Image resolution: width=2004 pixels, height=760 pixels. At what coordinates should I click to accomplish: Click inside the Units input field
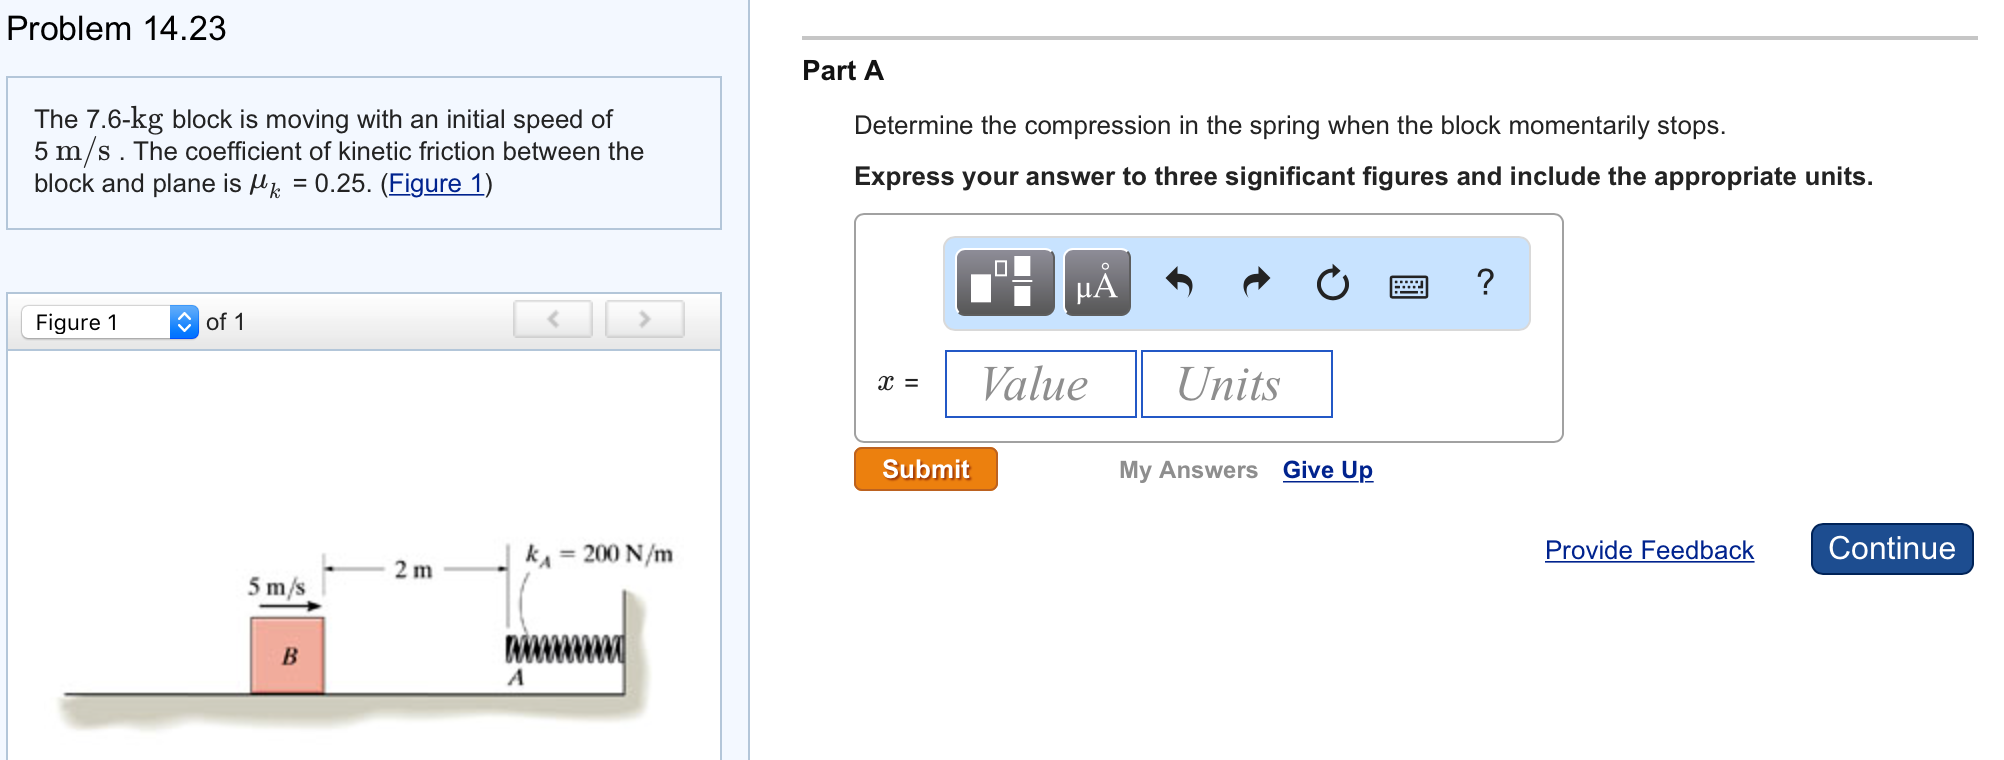[x=1236, y=384]
